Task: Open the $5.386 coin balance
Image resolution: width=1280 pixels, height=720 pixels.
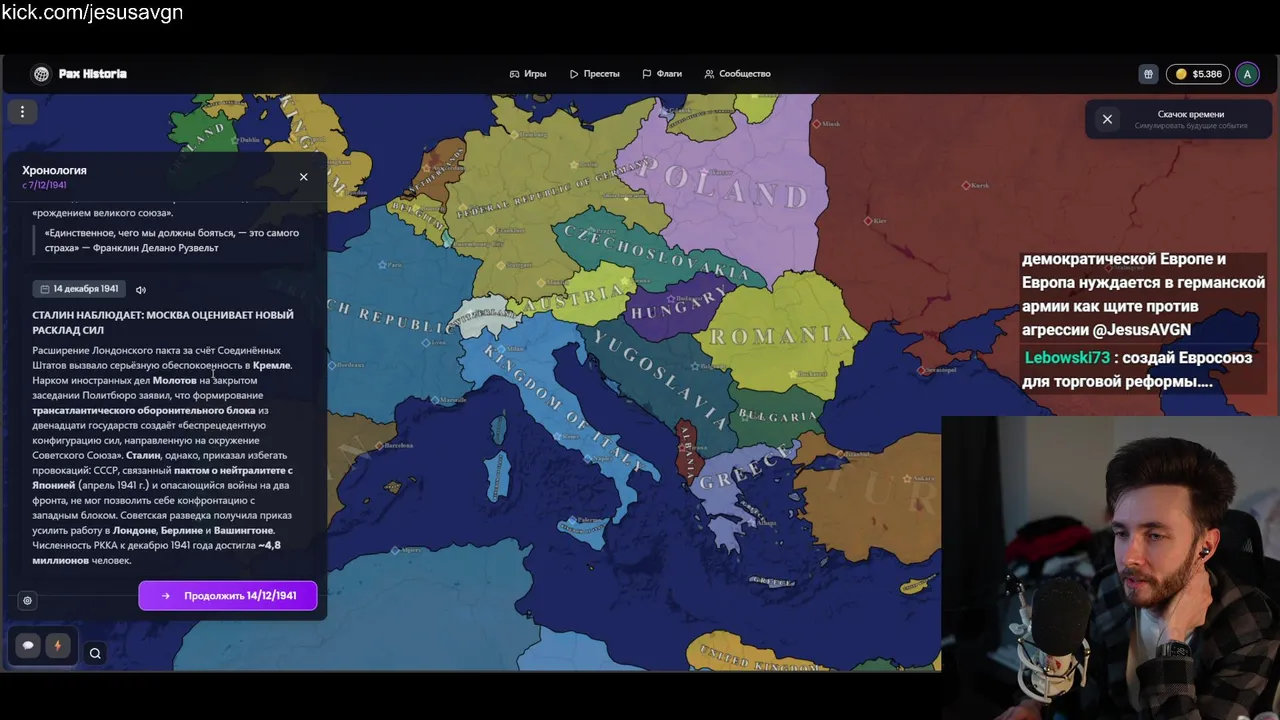Action: 1198,74
